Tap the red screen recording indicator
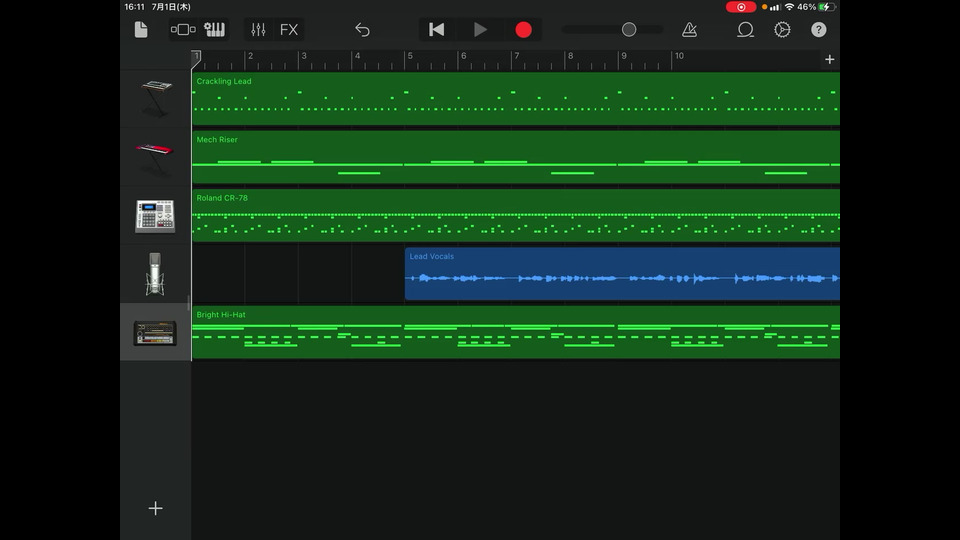The height and width of the screenshot is (540, 960). click(x=740, y=7)
